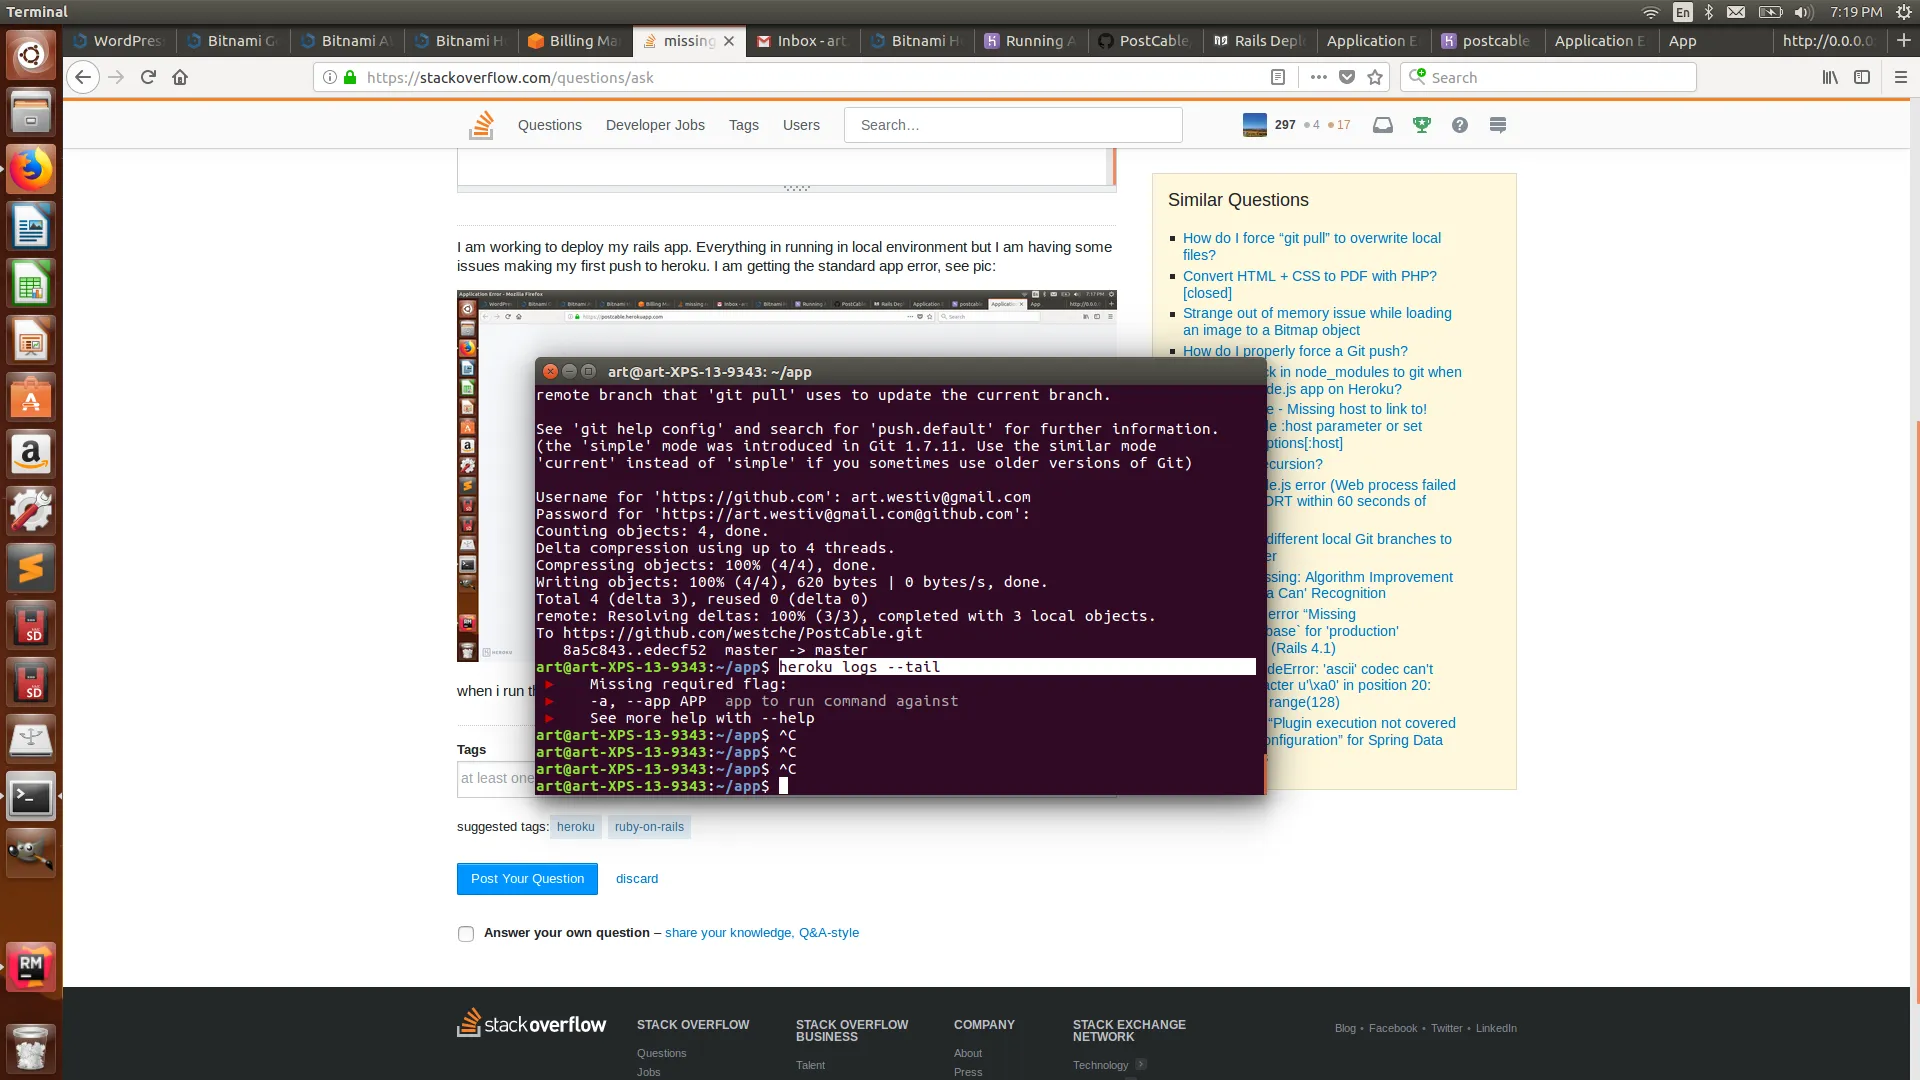Click Post Your Question button
The image size is (1920, 1080).
coord(527,879)
